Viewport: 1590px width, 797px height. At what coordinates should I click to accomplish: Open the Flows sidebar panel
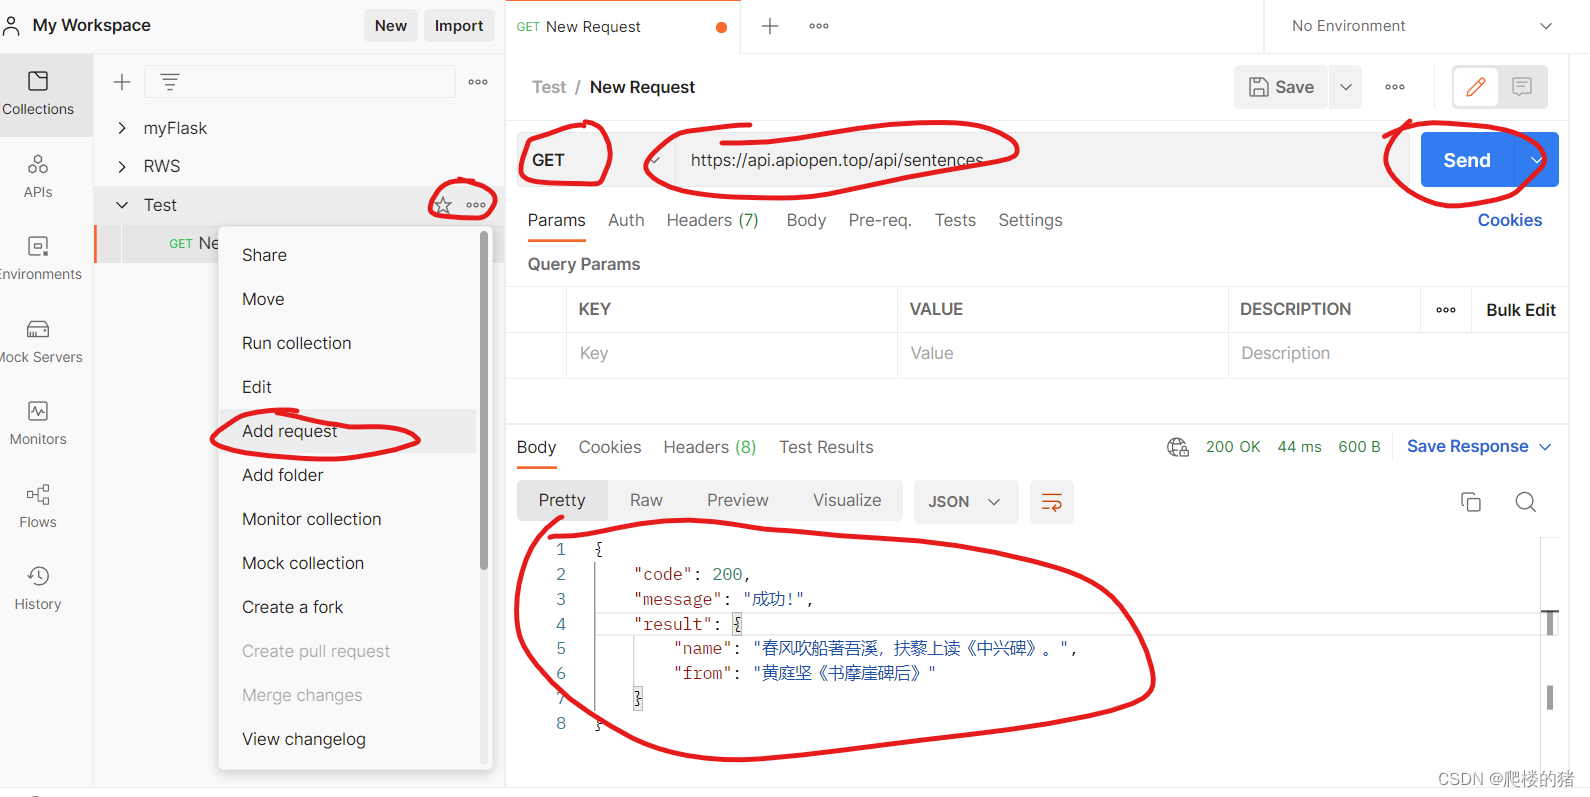pos(38,506)
